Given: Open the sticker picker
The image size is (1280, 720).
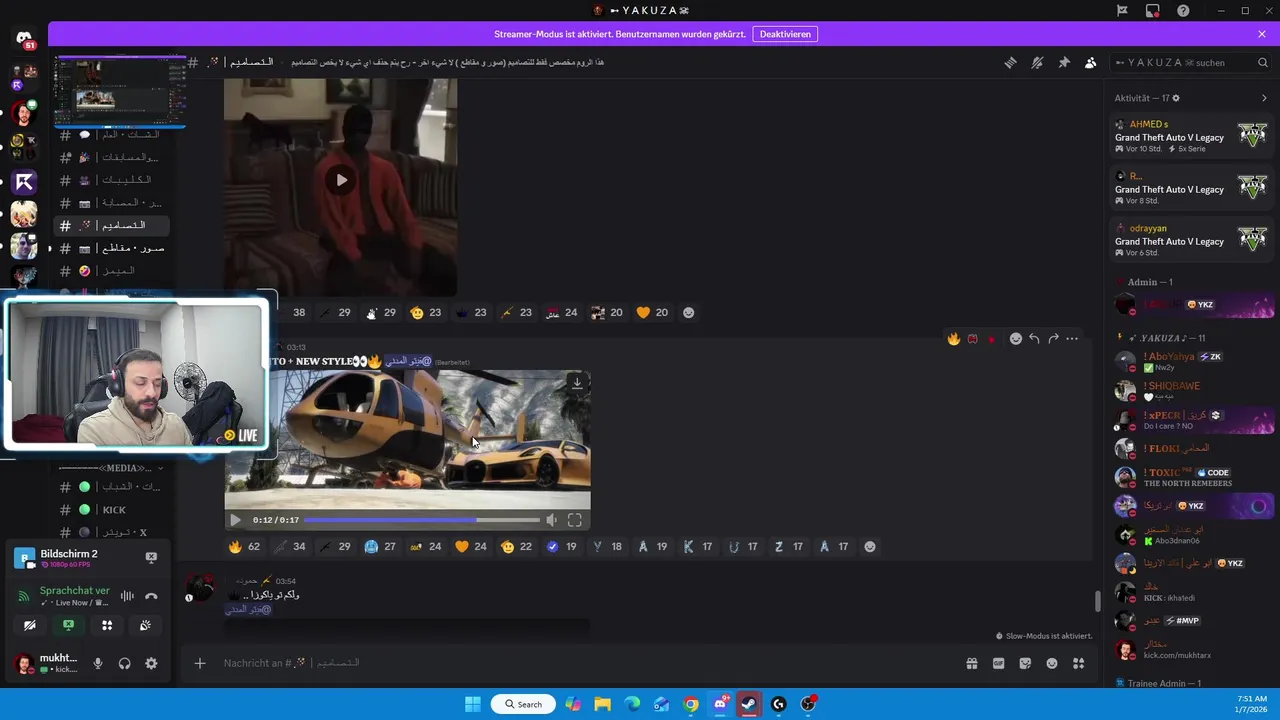Looking at the screenshot, I should pos(1025,663).
